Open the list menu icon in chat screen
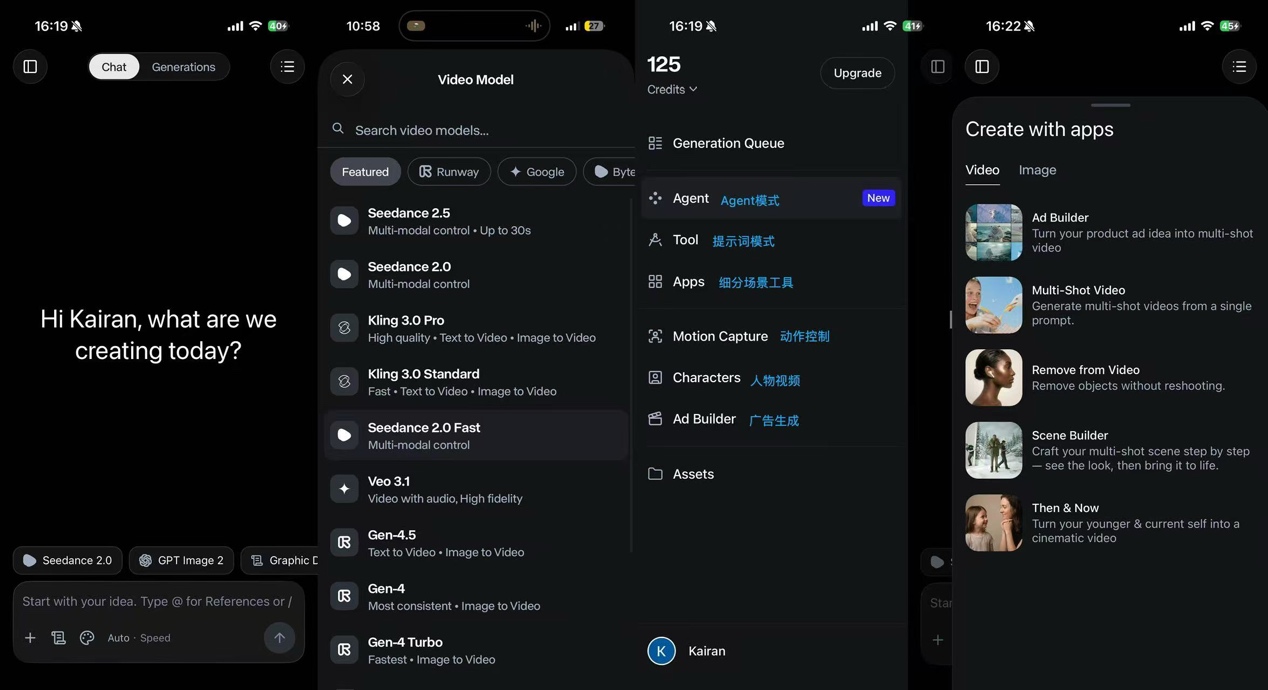This screenshot has height=690, width=1268. click(287, 67)
